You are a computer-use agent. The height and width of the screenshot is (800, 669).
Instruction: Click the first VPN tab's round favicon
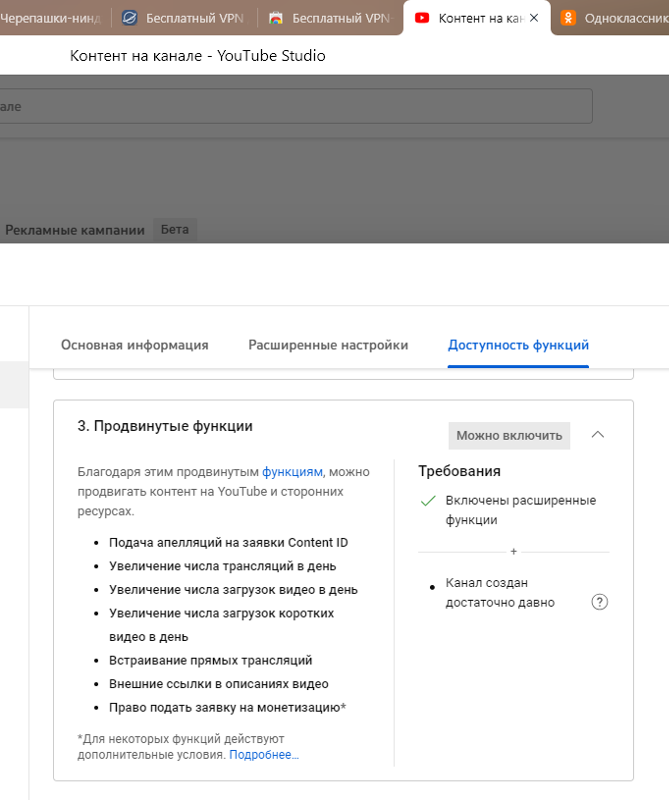click(130, 18)
